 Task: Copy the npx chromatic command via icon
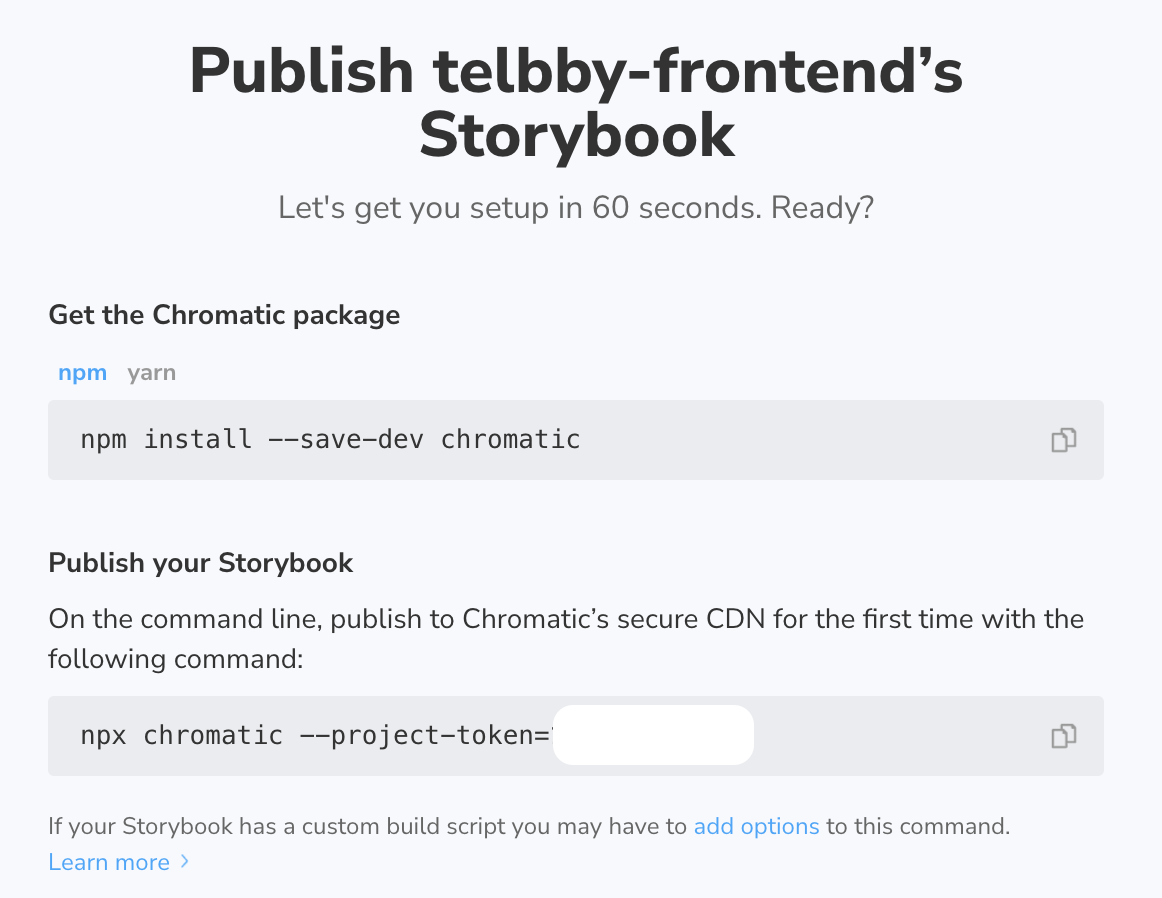click(1063, 736)
